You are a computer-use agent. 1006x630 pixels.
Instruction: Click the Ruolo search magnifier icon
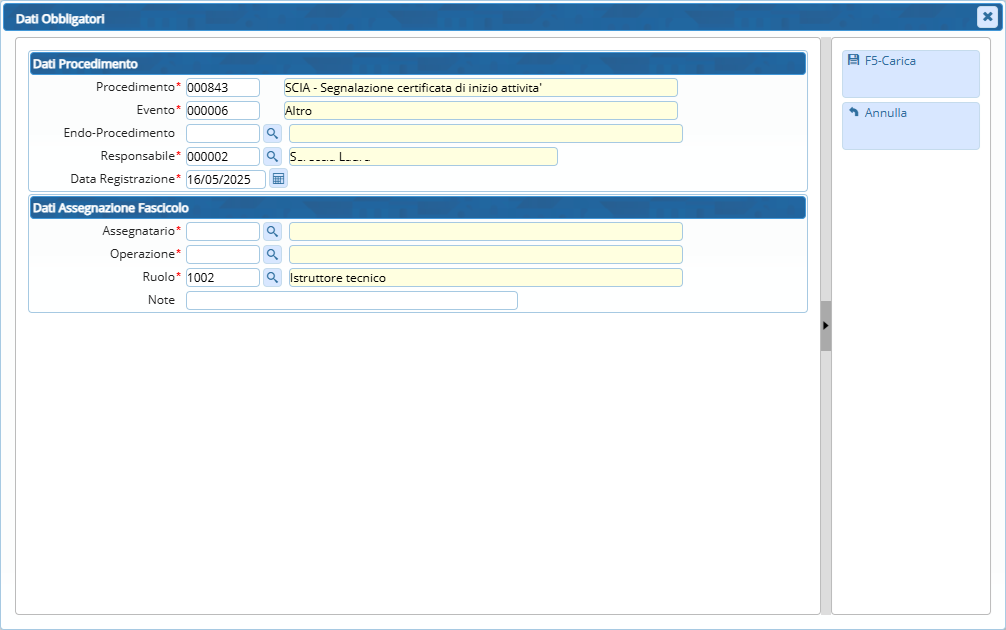pos(272,277)
